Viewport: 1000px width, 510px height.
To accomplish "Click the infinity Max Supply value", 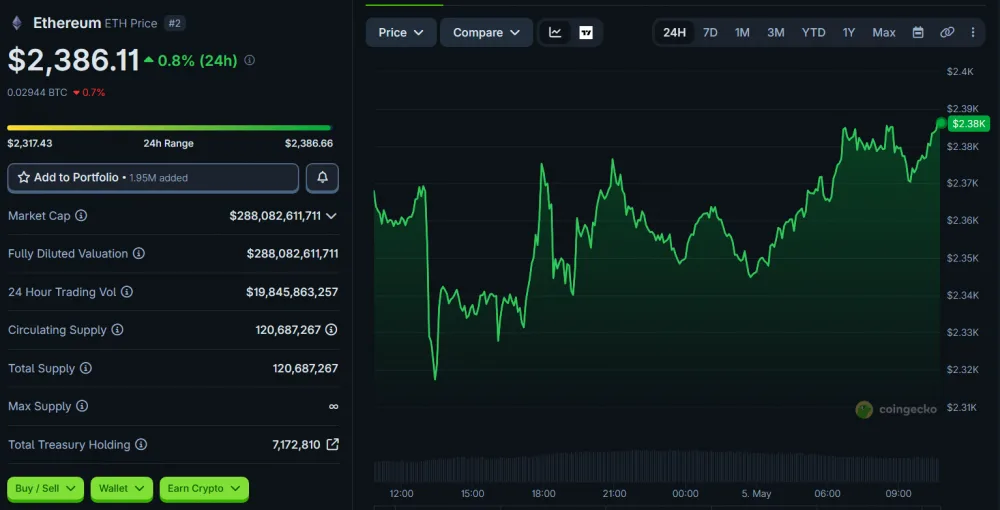I will [334, 406].
